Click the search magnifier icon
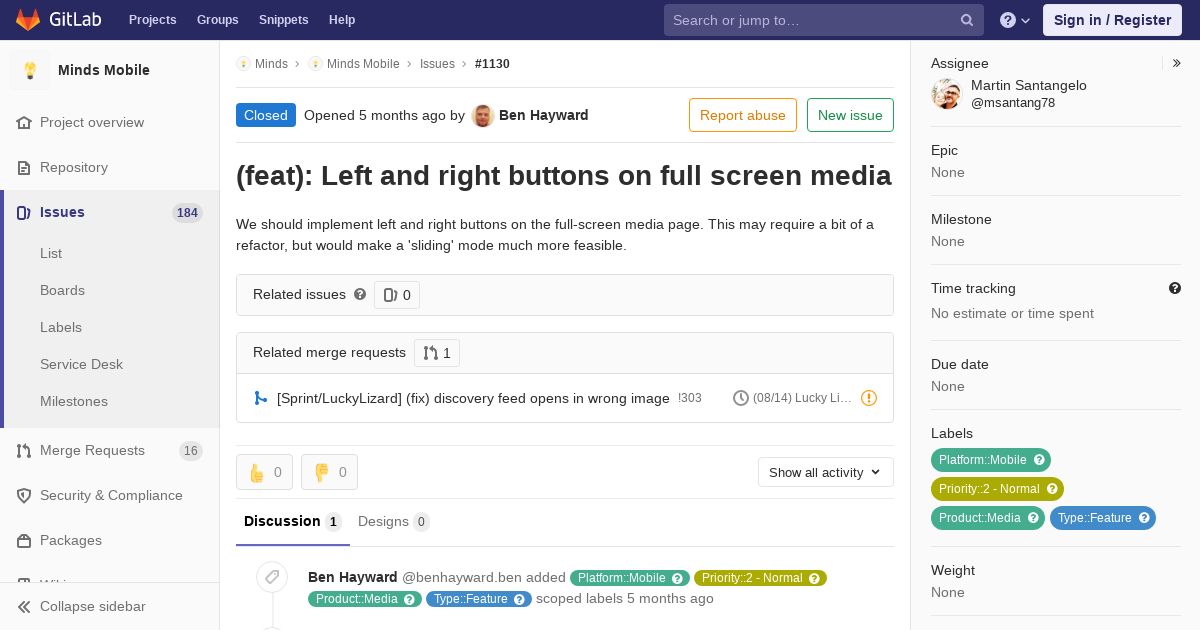 pyautogui.click(x=967, y=20)
